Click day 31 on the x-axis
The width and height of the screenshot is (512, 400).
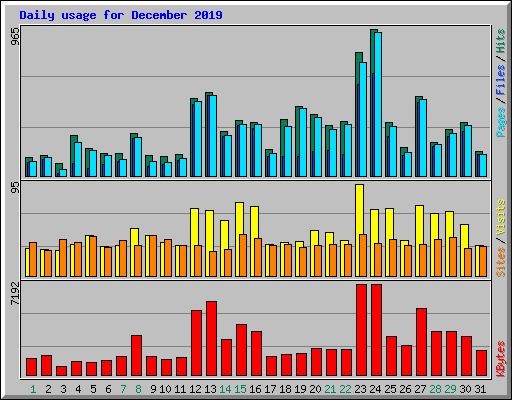[x=480, y=389]
